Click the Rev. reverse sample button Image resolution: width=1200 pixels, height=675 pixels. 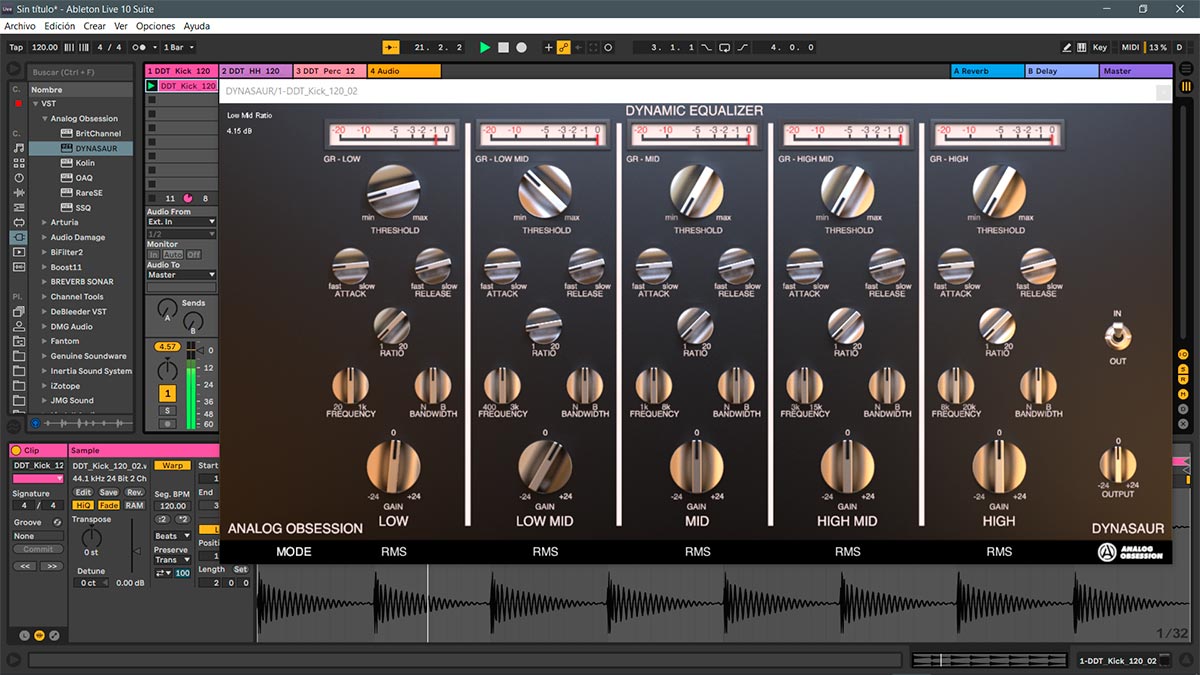133,492
